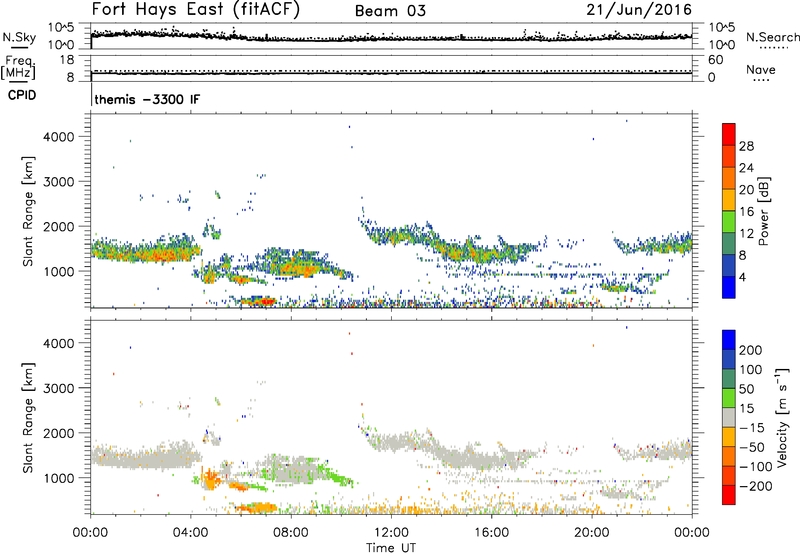Click the 'Power [dB]' color bar label
The width and height of the screenshot is (800, 554).
pos(763,211)
